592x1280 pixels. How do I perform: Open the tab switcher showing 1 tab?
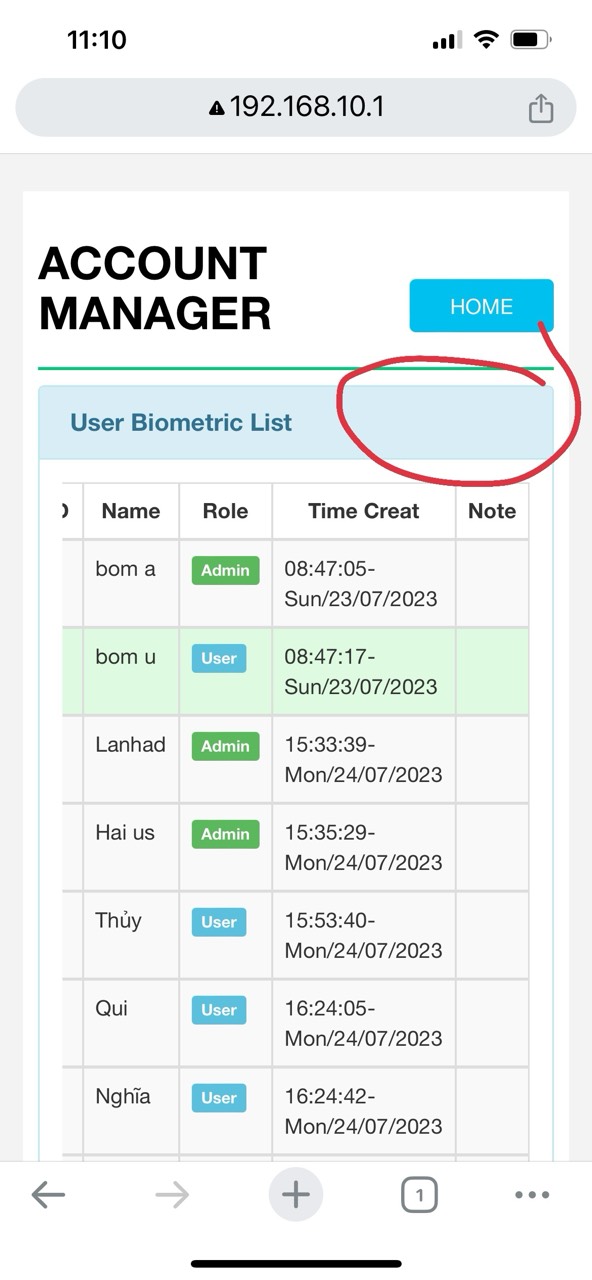(419, 1194)
